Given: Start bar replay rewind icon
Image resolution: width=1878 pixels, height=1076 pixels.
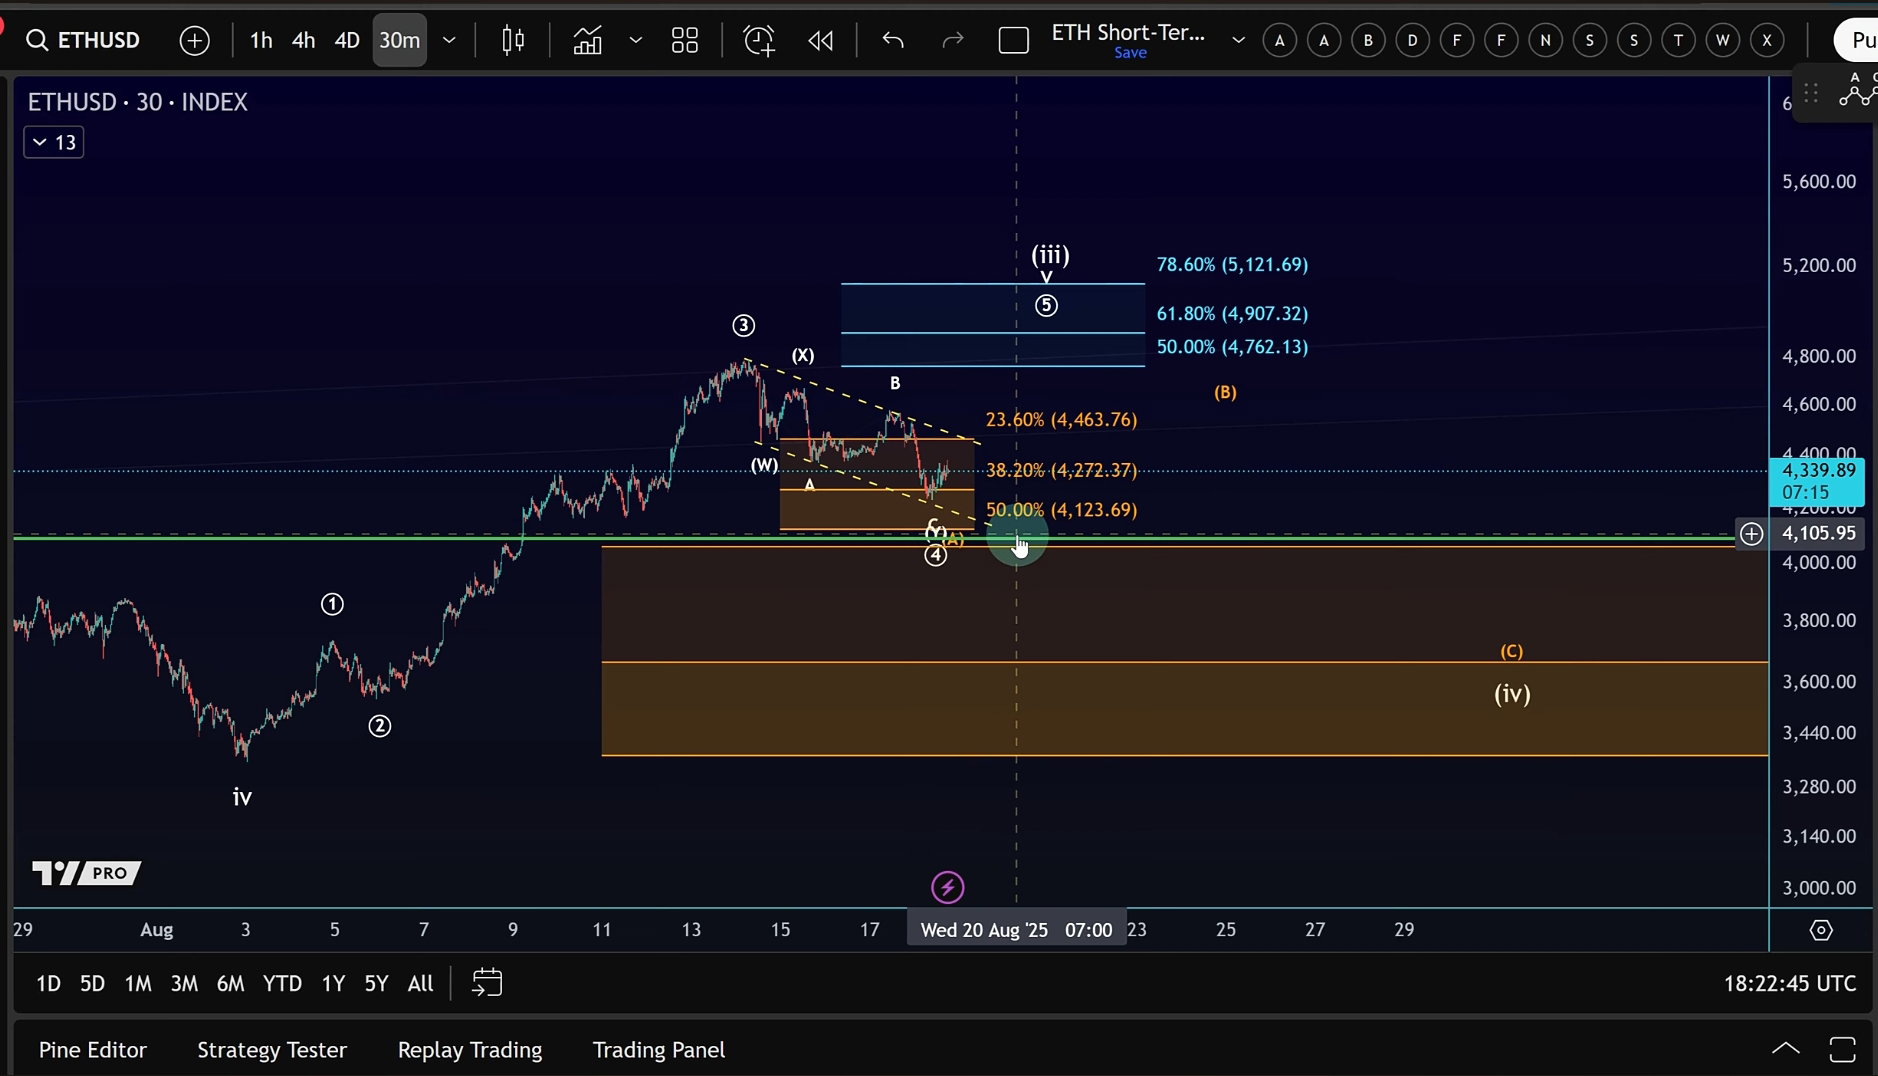Looking at the screenshot, I should click(x=821, y=40).
